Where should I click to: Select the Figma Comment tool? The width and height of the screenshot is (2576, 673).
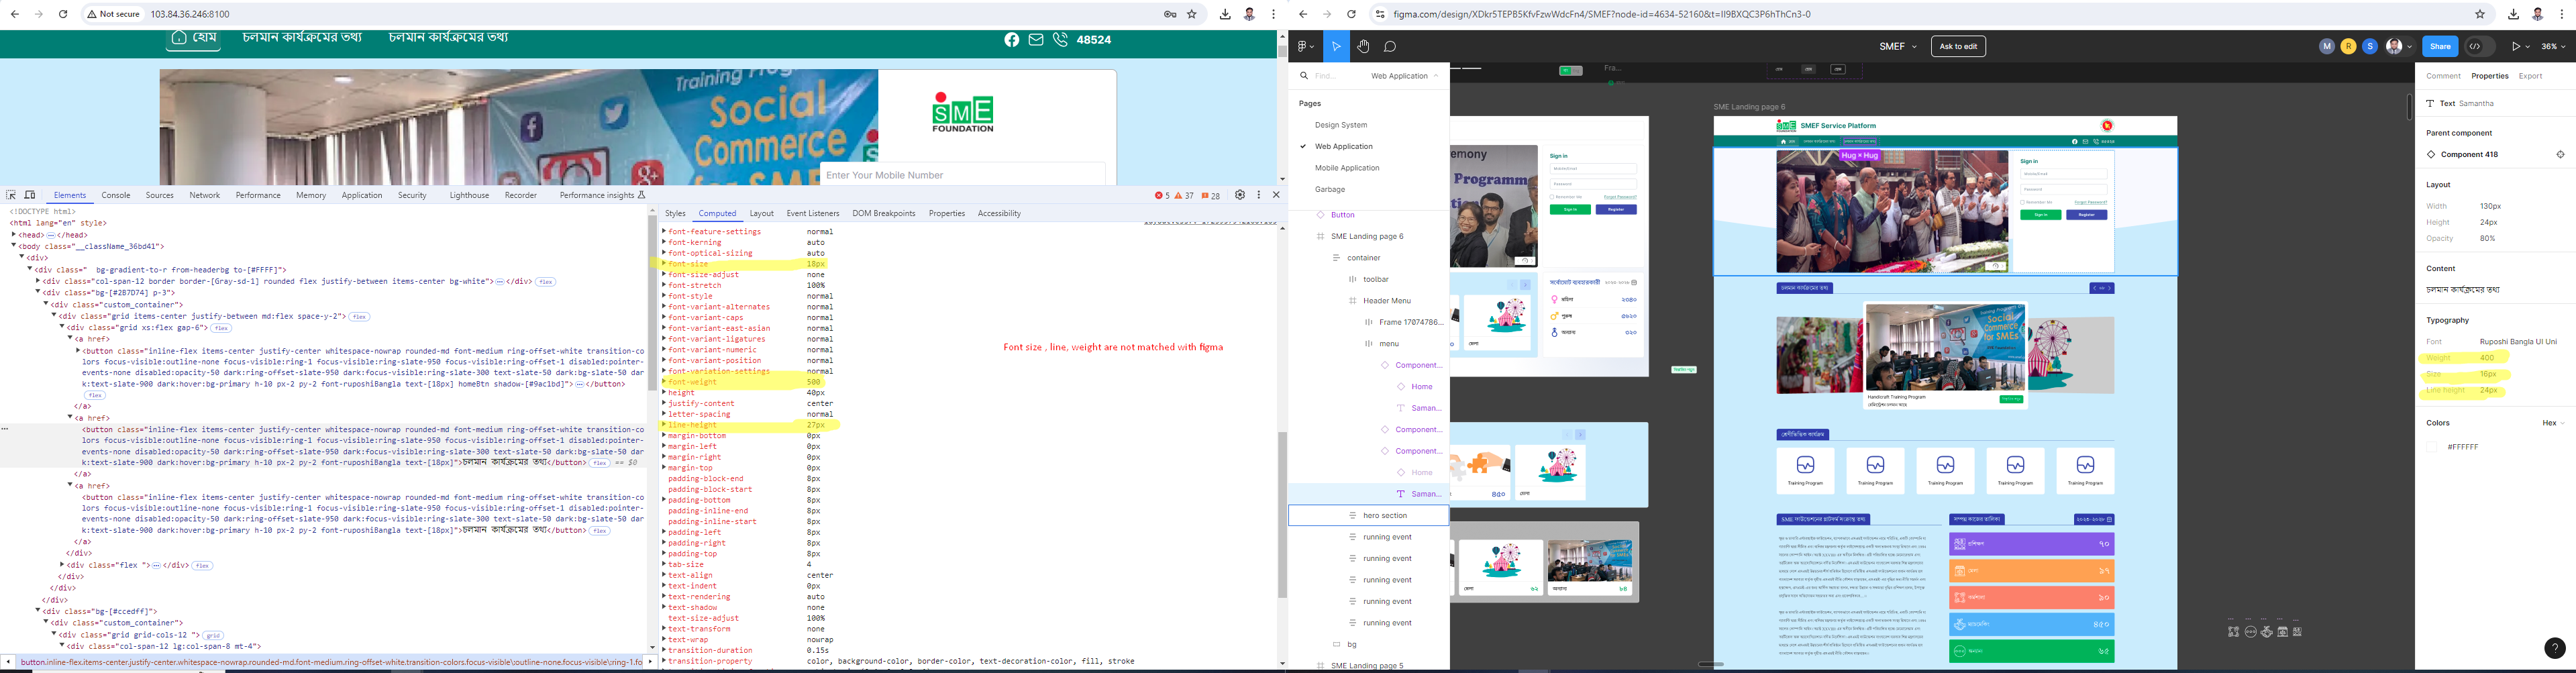pos(1390,46)
